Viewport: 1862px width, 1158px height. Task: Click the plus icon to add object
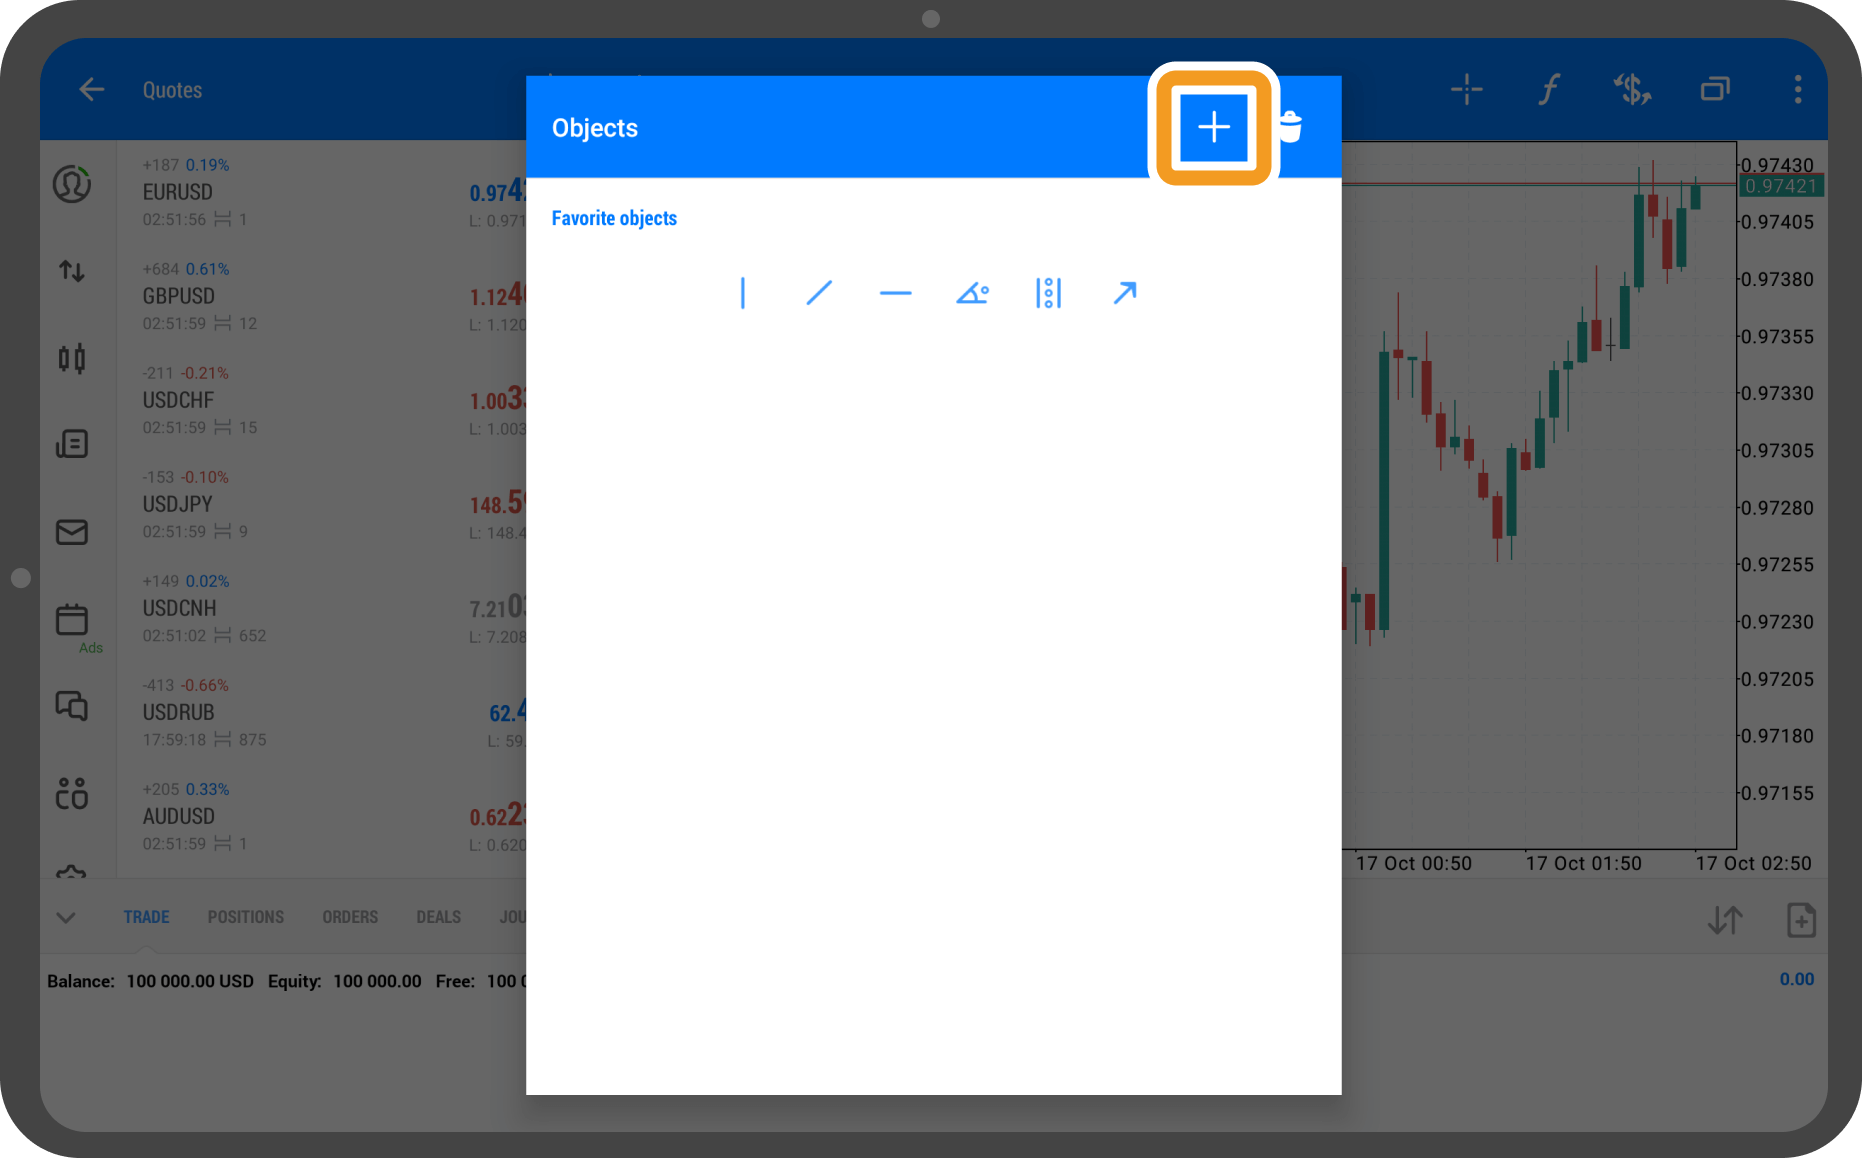1213,127
